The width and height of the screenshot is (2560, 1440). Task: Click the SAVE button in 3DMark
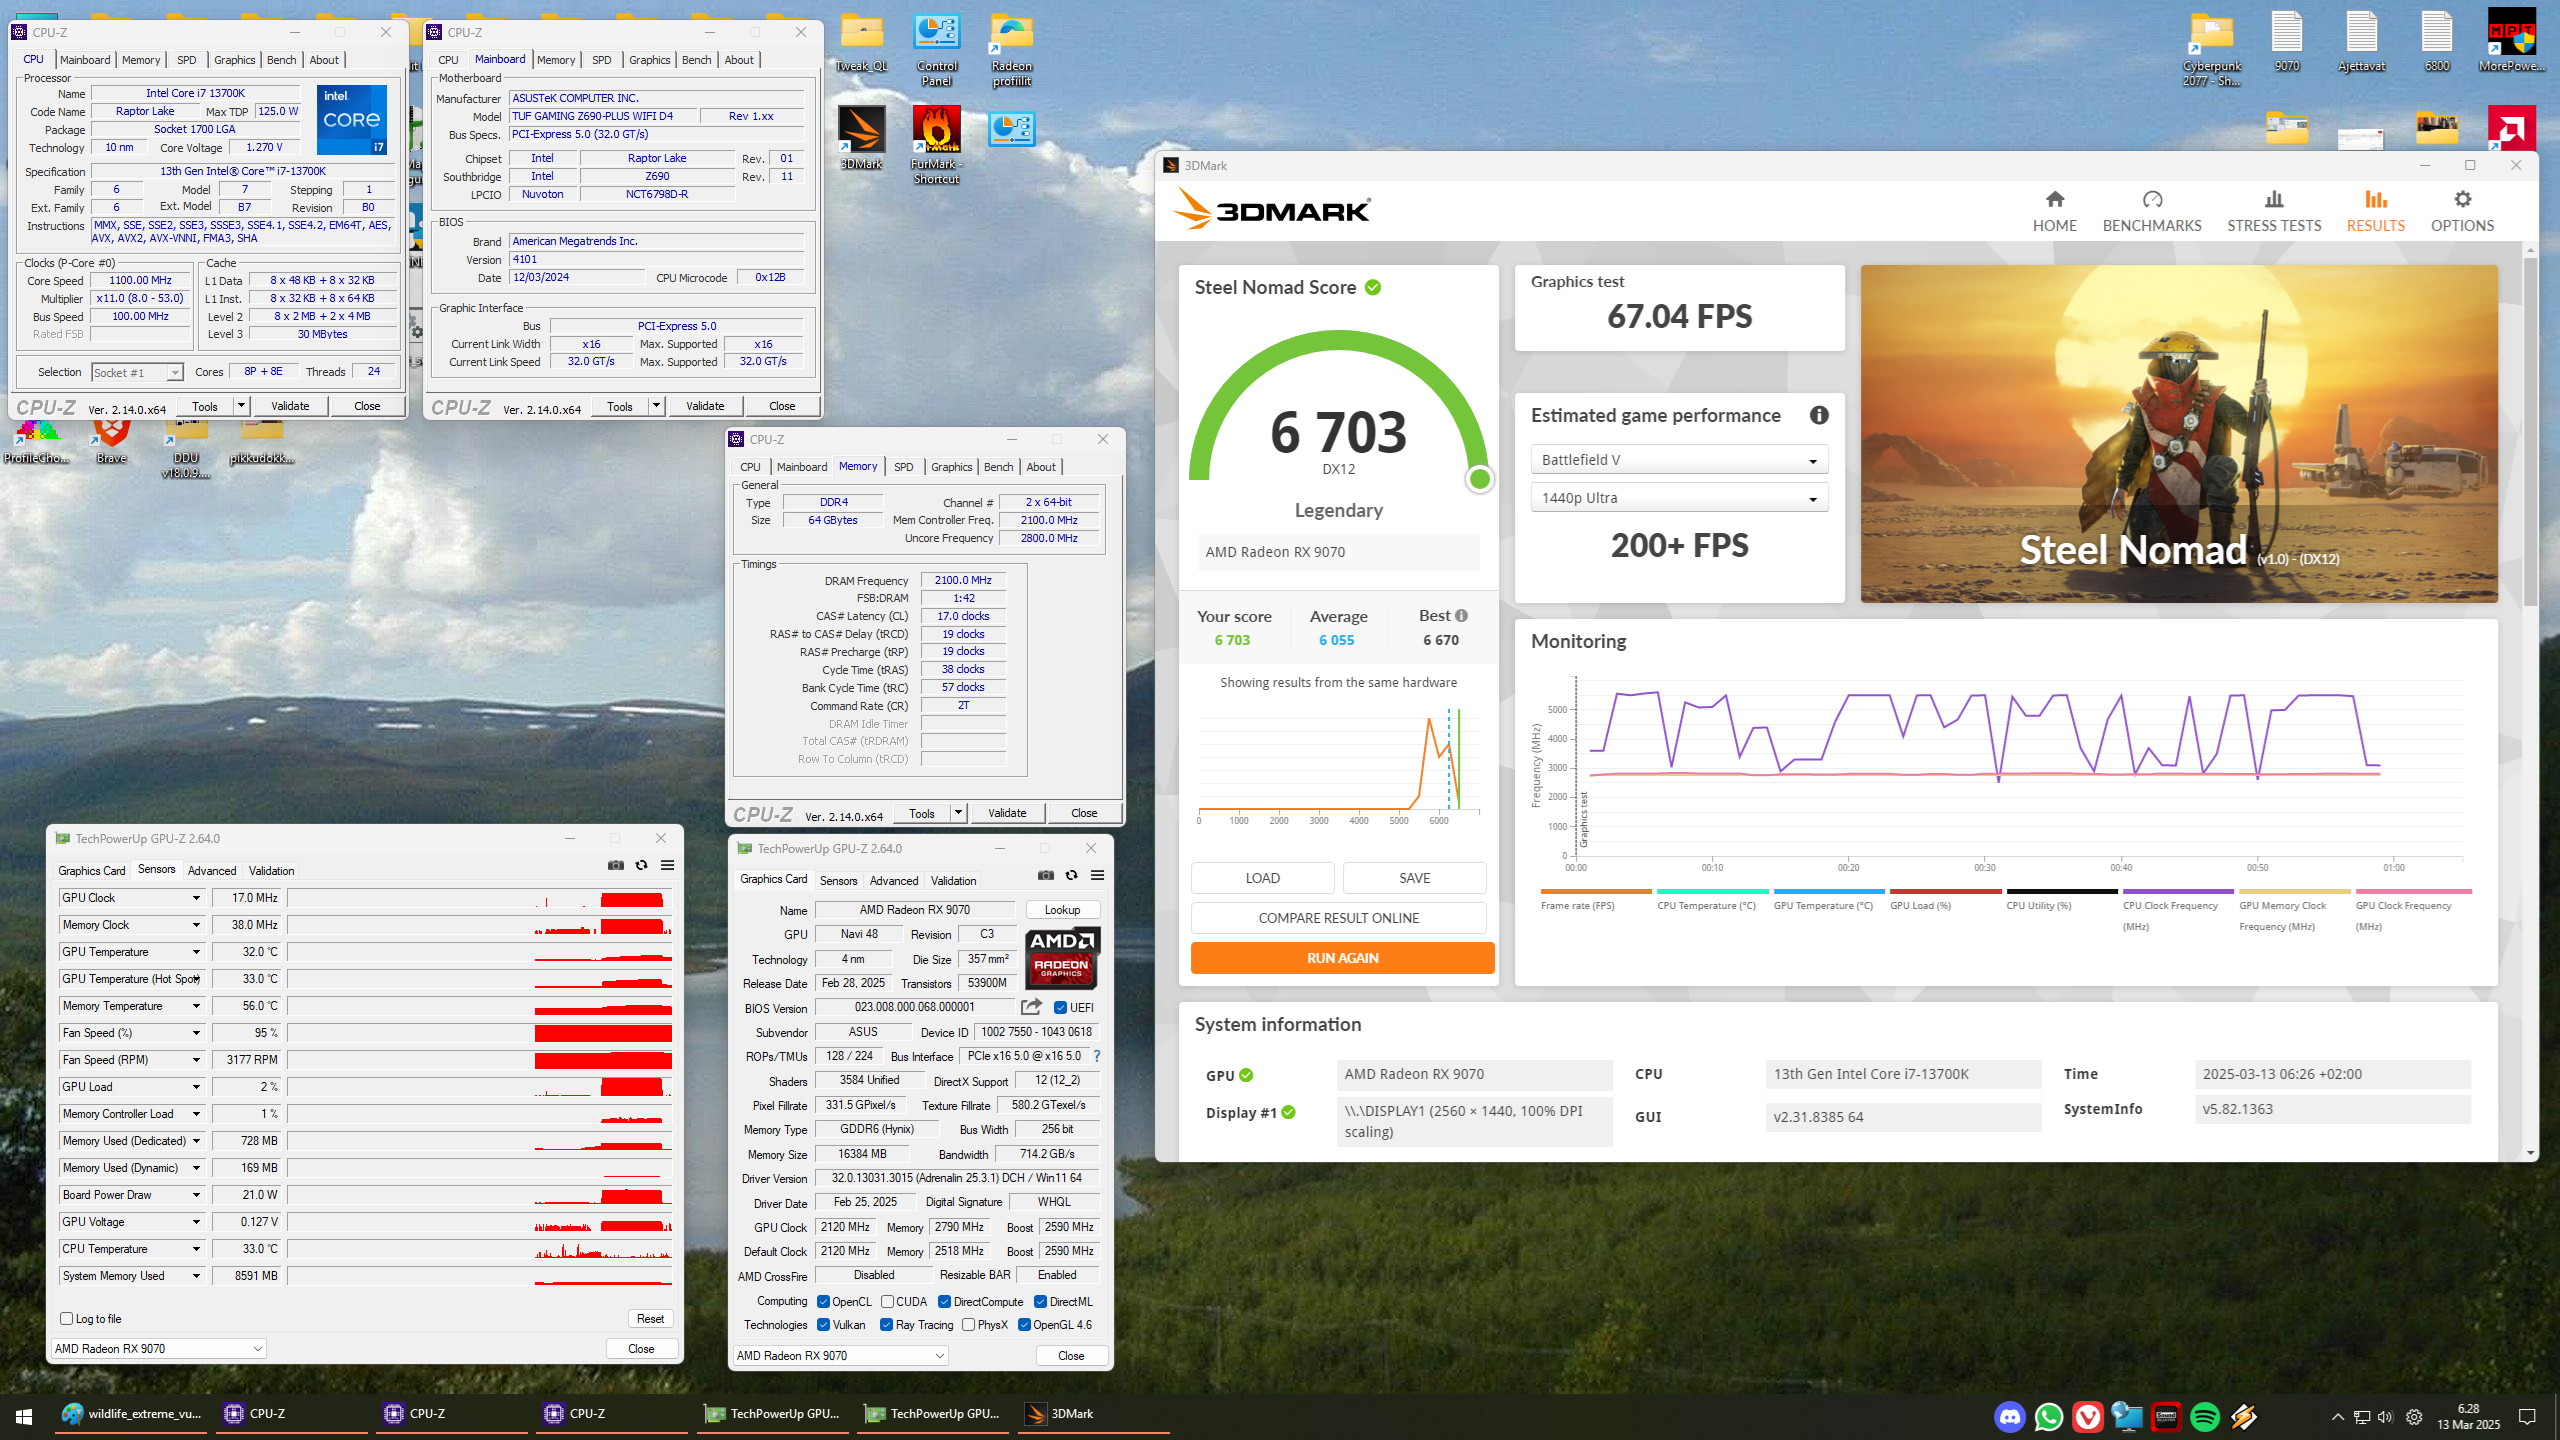[x=1414, y=878]
